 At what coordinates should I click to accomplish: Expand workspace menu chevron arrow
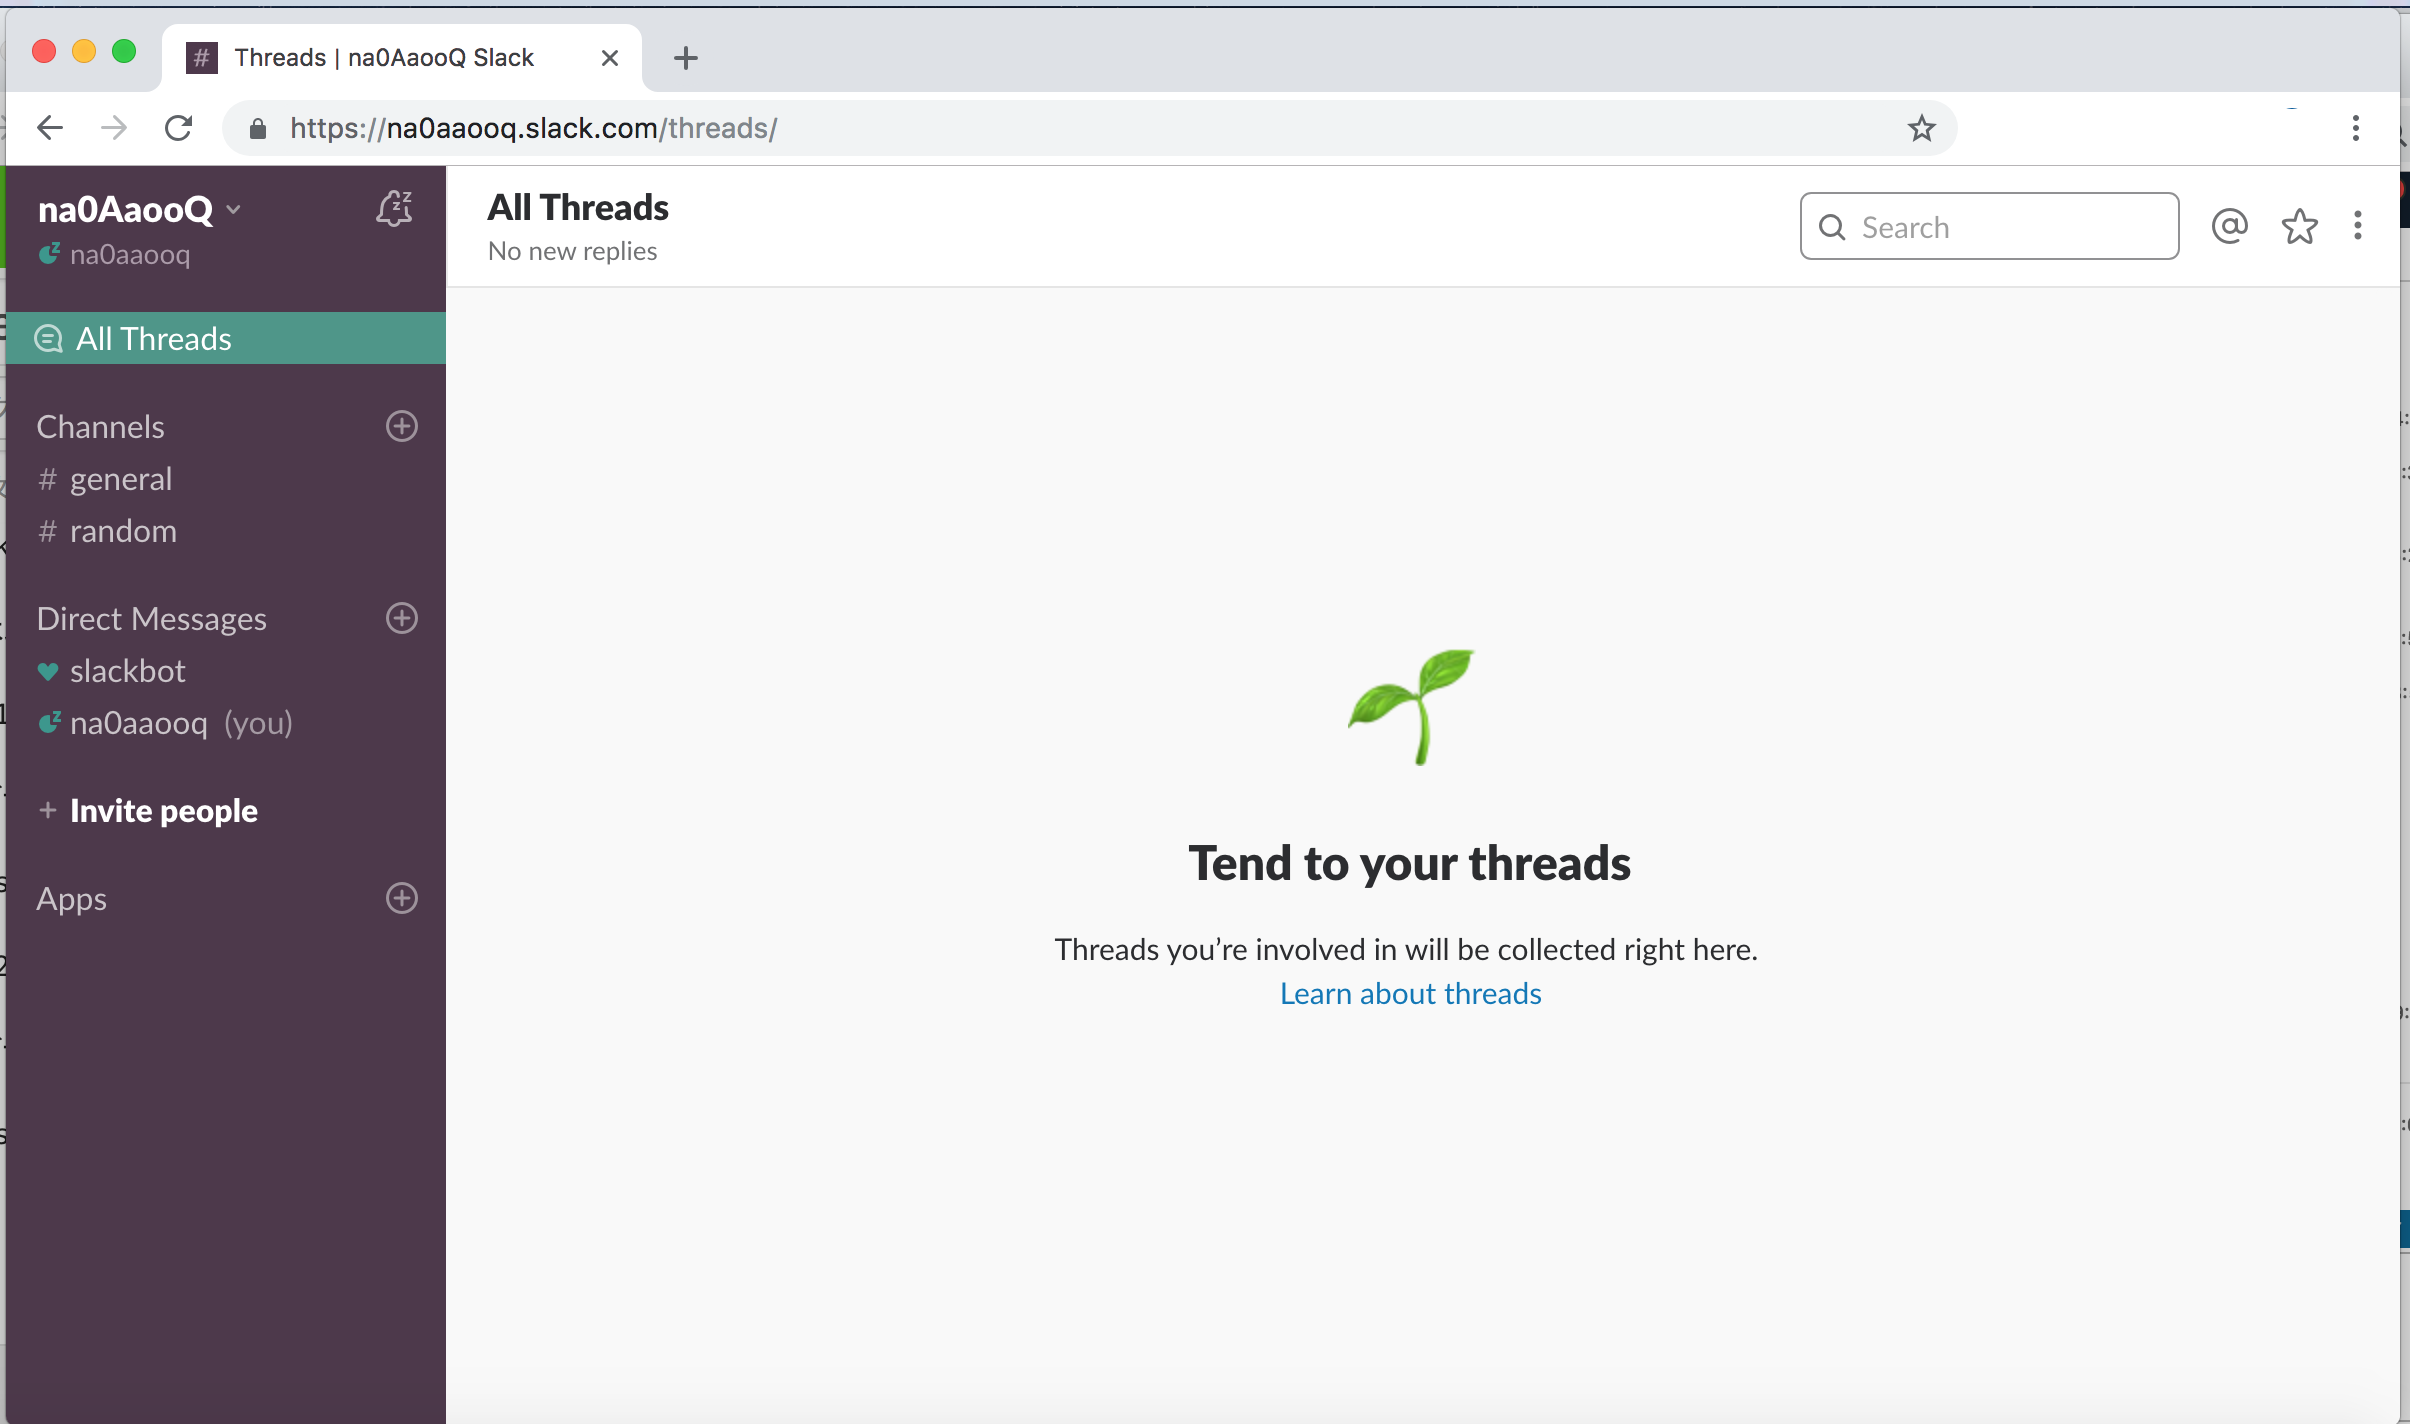point(233,209)
